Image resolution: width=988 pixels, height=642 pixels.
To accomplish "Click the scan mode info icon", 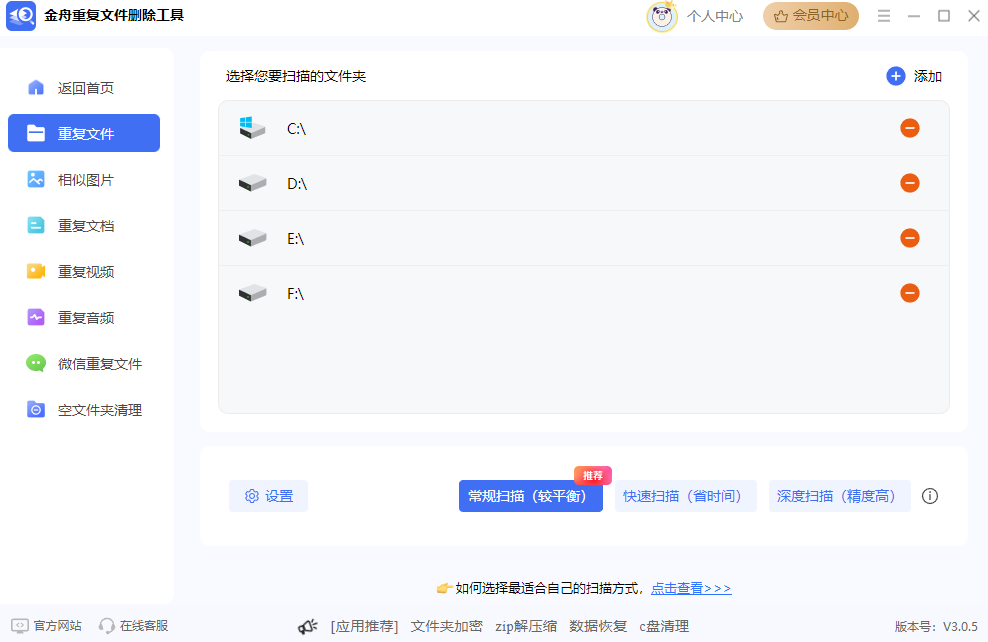I will (930, 496).
